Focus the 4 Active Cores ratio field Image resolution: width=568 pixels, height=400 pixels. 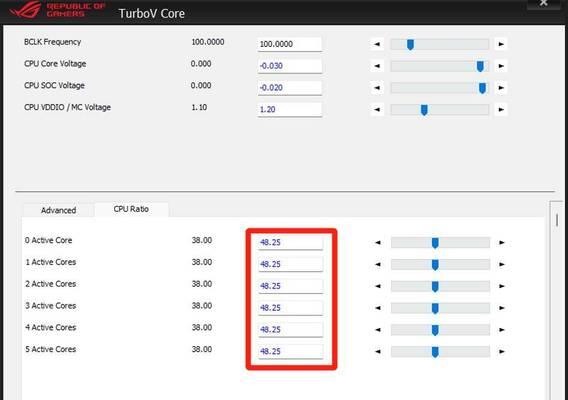[x=290, y=329]
